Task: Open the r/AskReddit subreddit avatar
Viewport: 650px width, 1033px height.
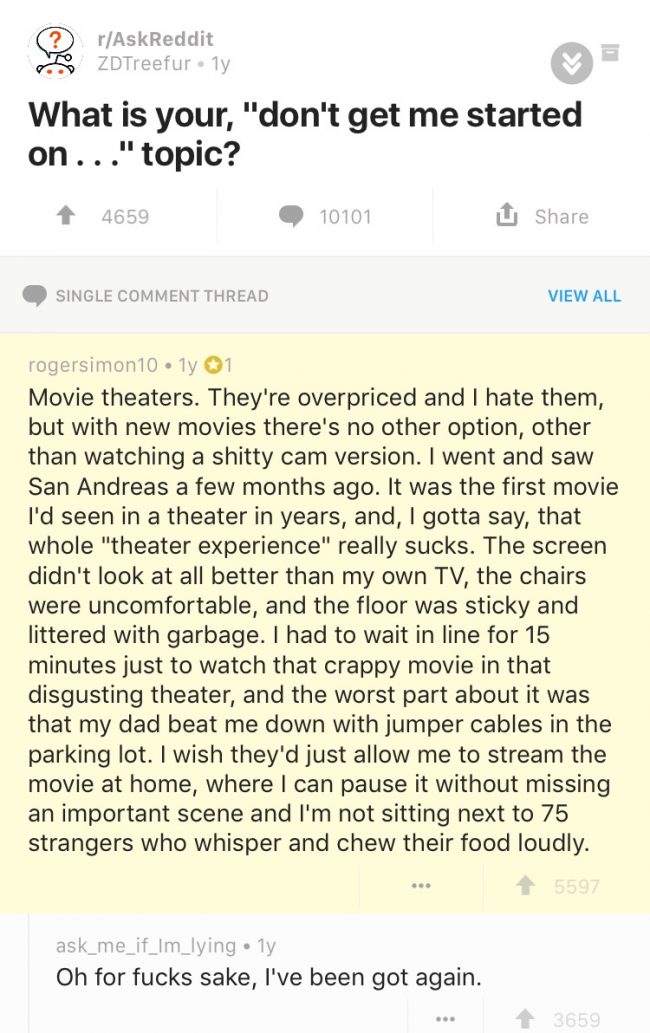Action: pos(55,51)
